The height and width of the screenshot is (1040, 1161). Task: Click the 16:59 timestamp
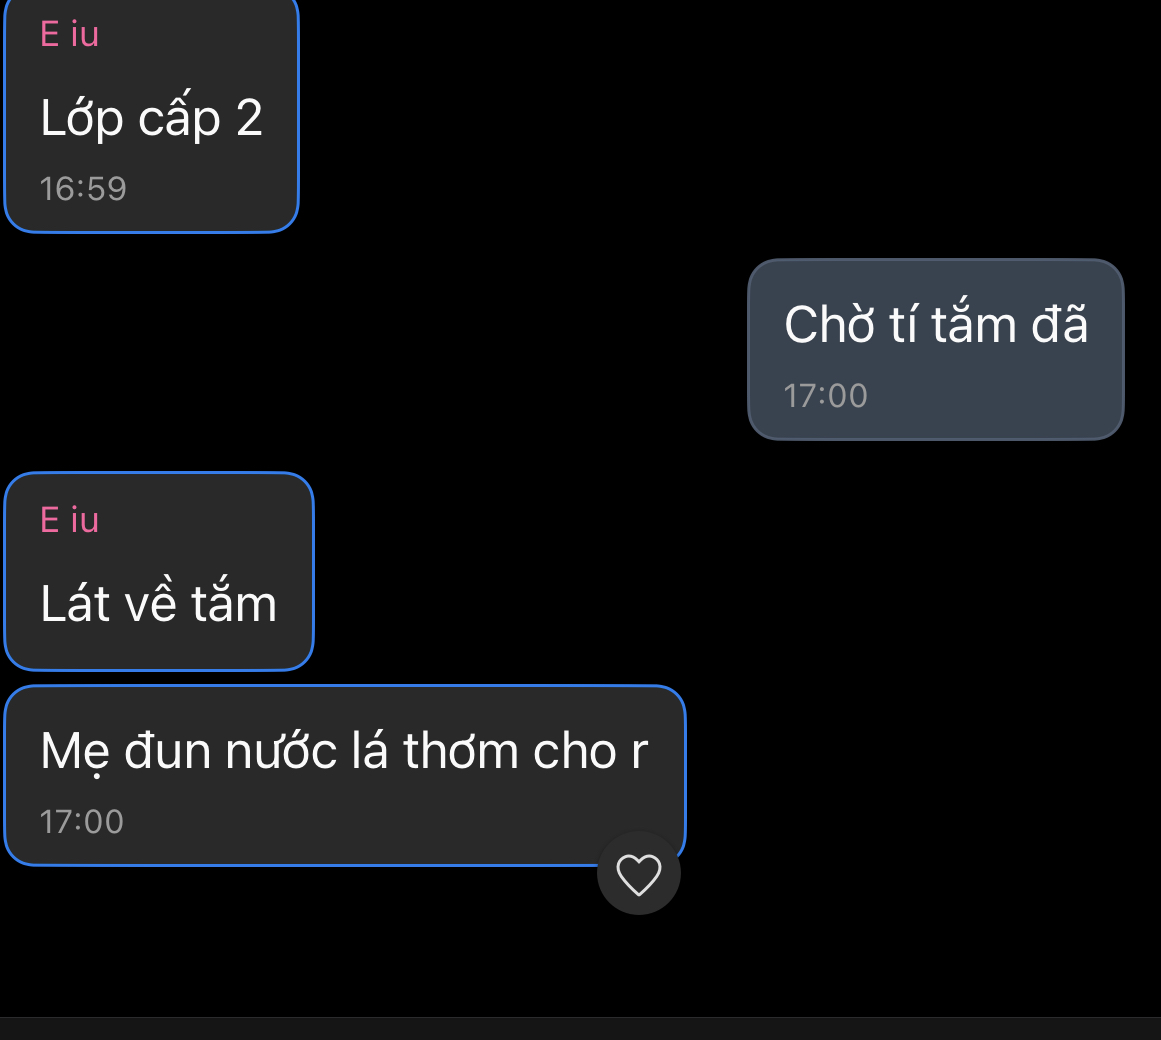click(x=83, y=189)
